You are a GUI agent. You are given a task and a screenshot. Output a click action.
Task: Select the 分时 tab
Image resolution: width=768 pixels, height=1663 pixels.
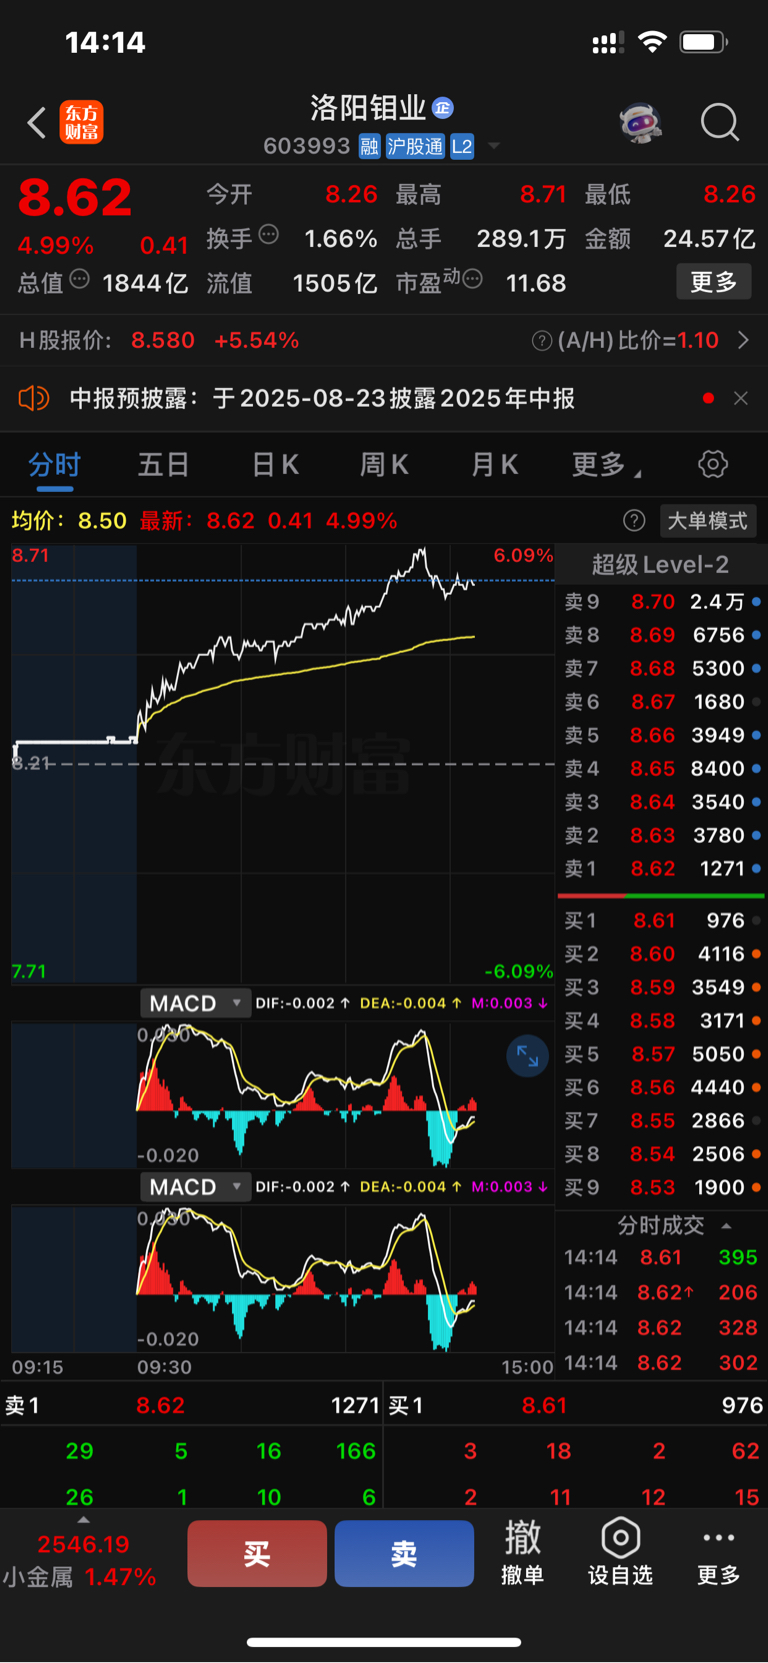coord(54,465)
